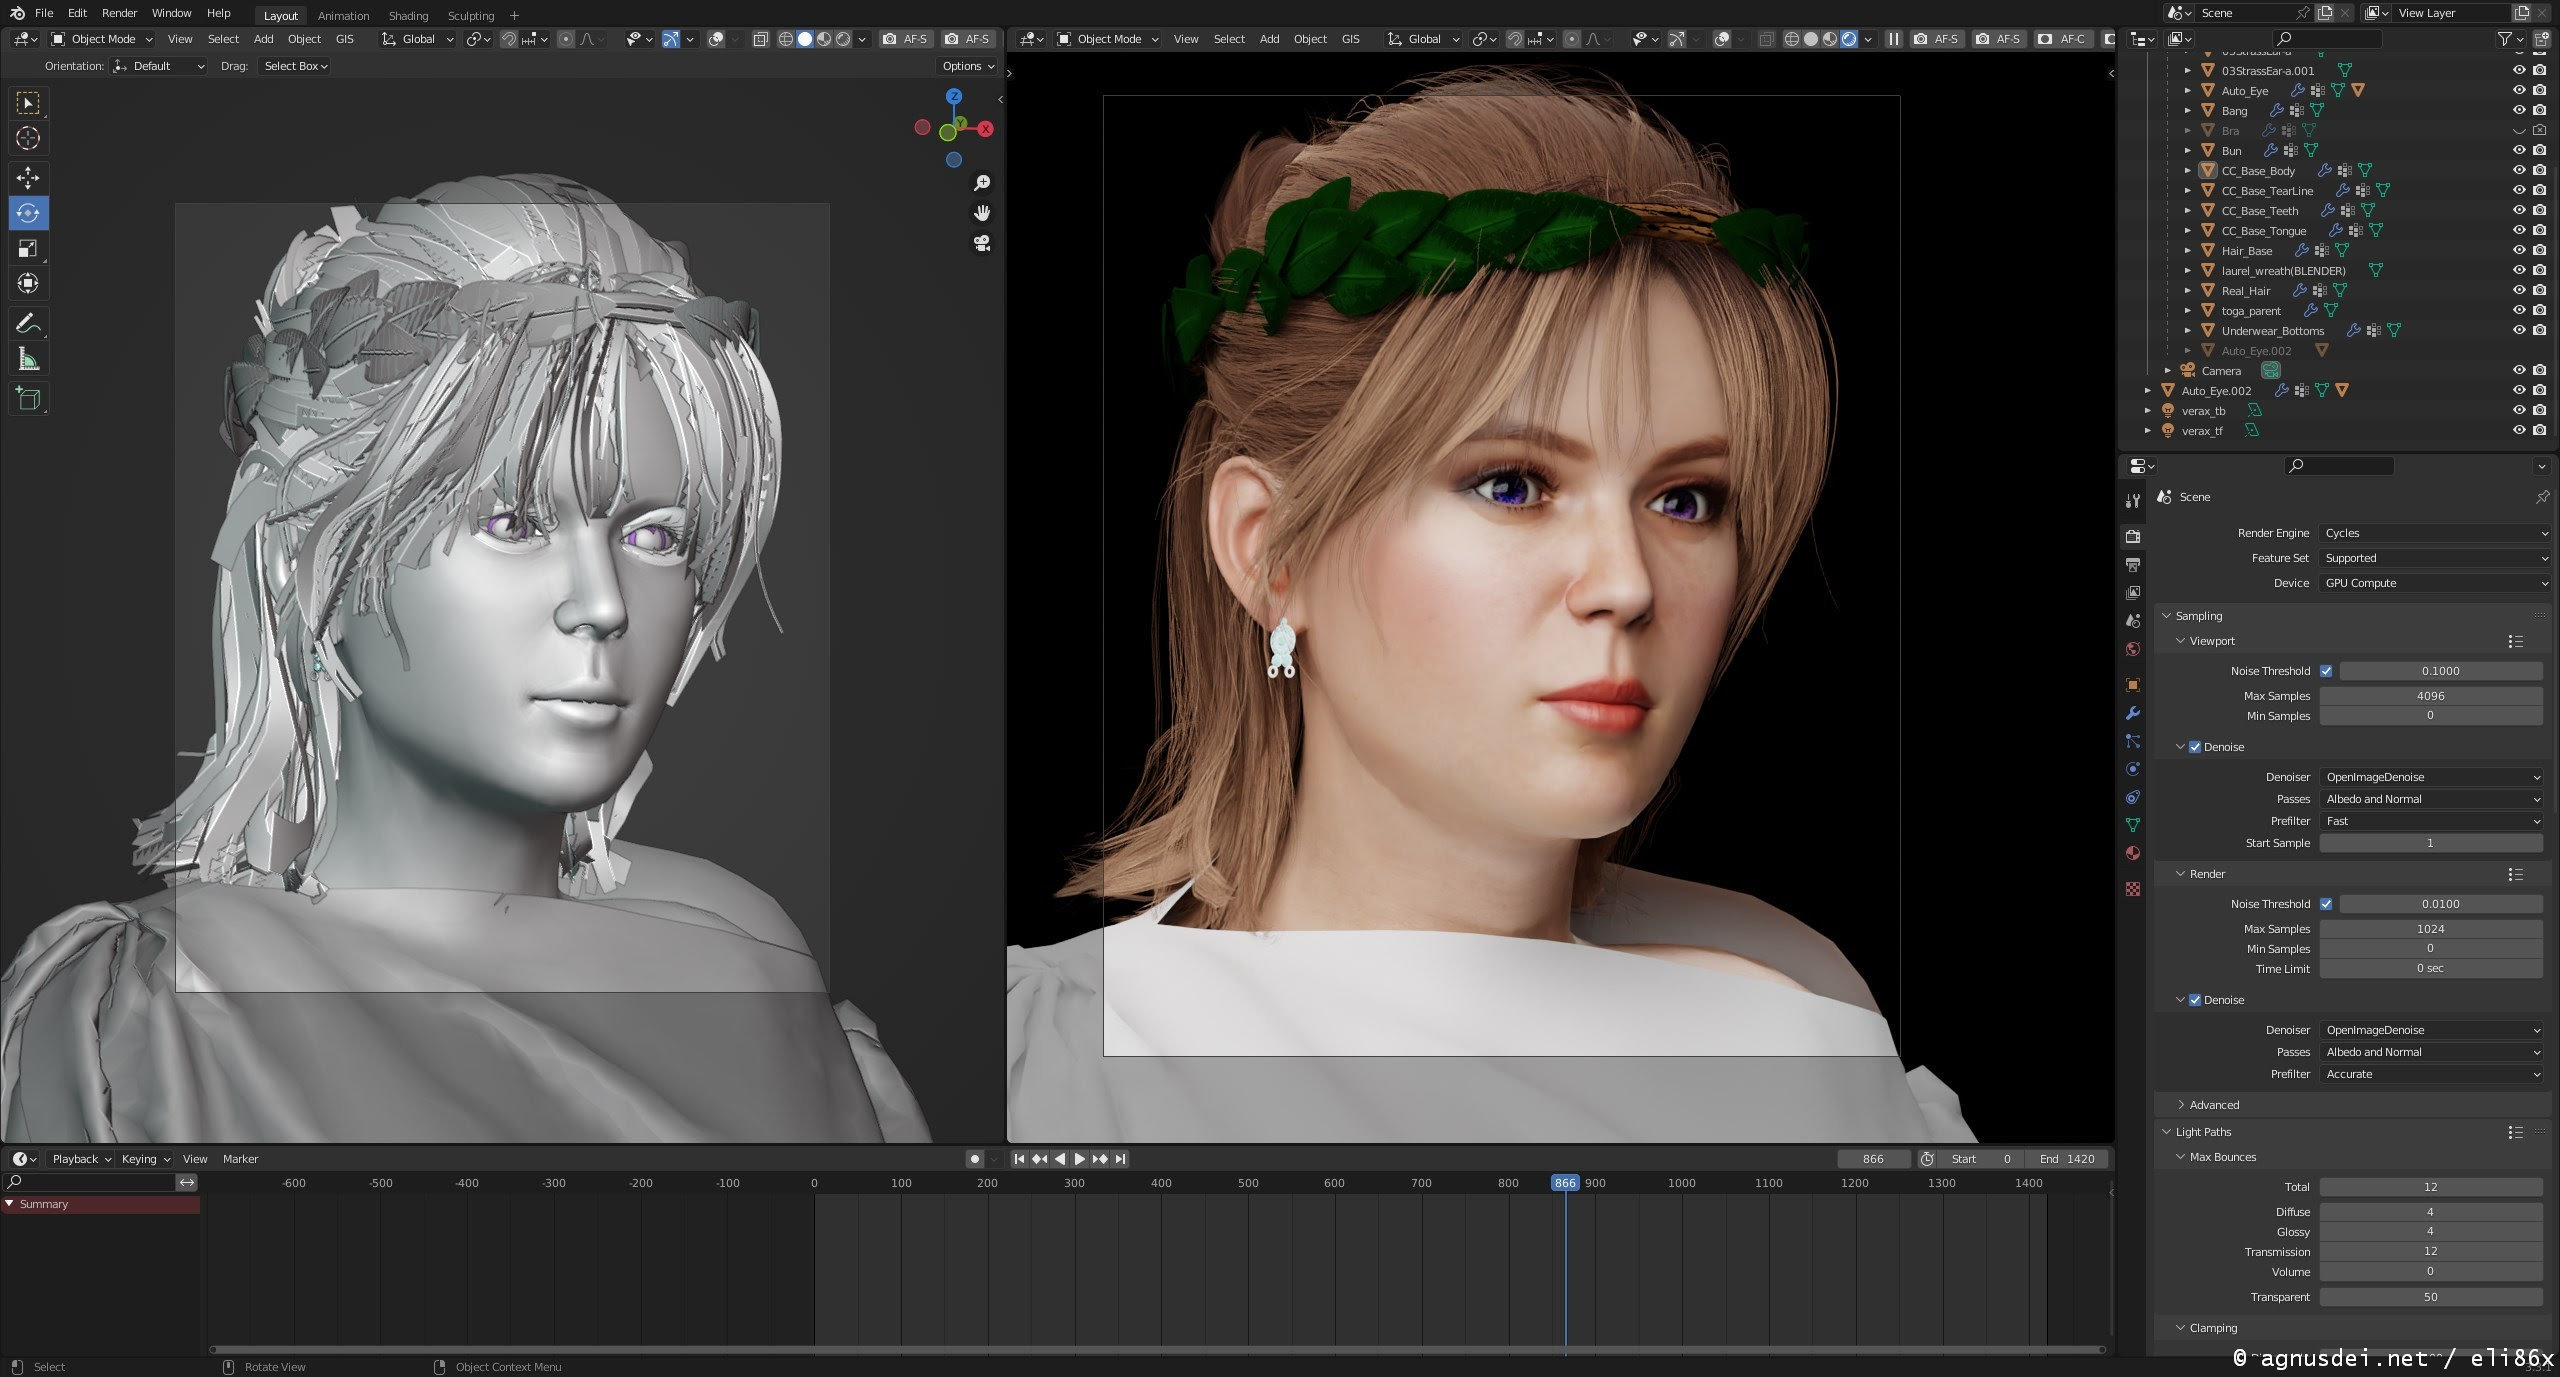Expand the Advanced section
This screenshot has height=1377, width=2560.
2213,1105
